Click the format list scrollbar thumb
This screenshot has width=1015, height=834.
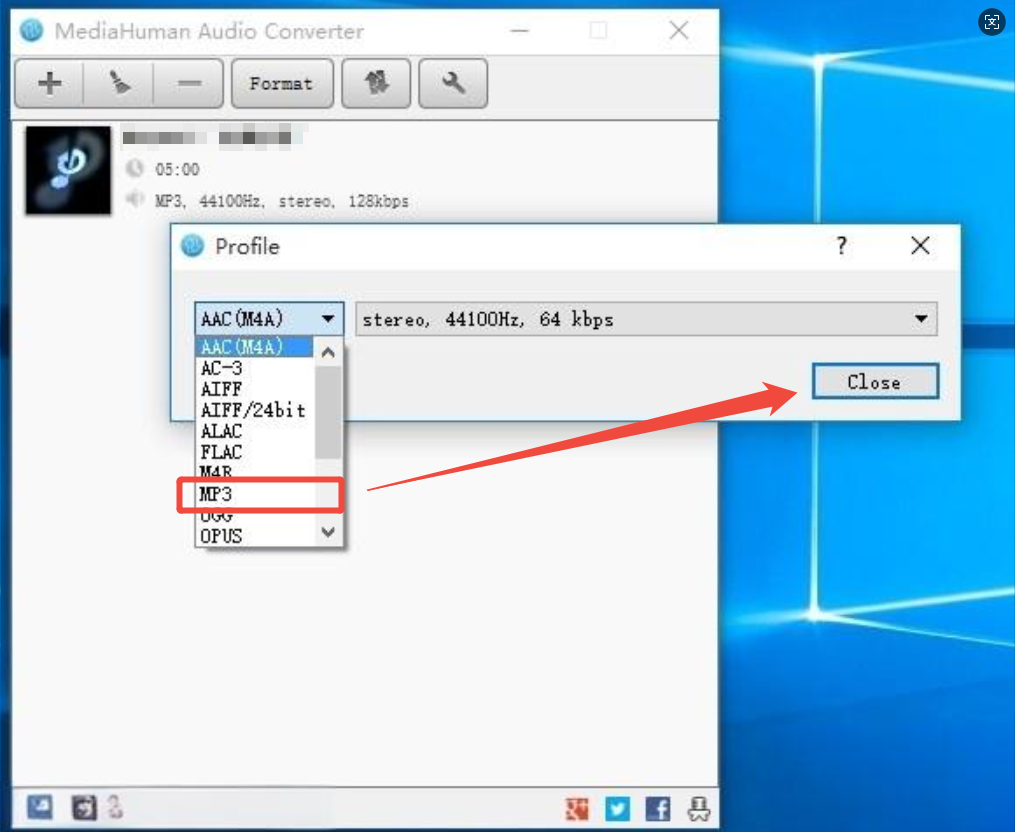tap(328, 412)
